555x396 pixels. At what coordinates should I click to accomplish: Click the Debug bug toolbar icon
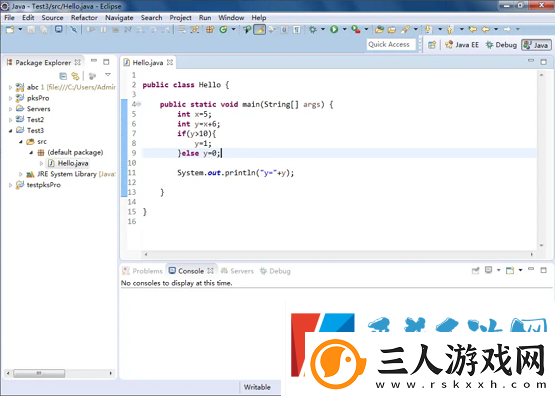(313, 30)
